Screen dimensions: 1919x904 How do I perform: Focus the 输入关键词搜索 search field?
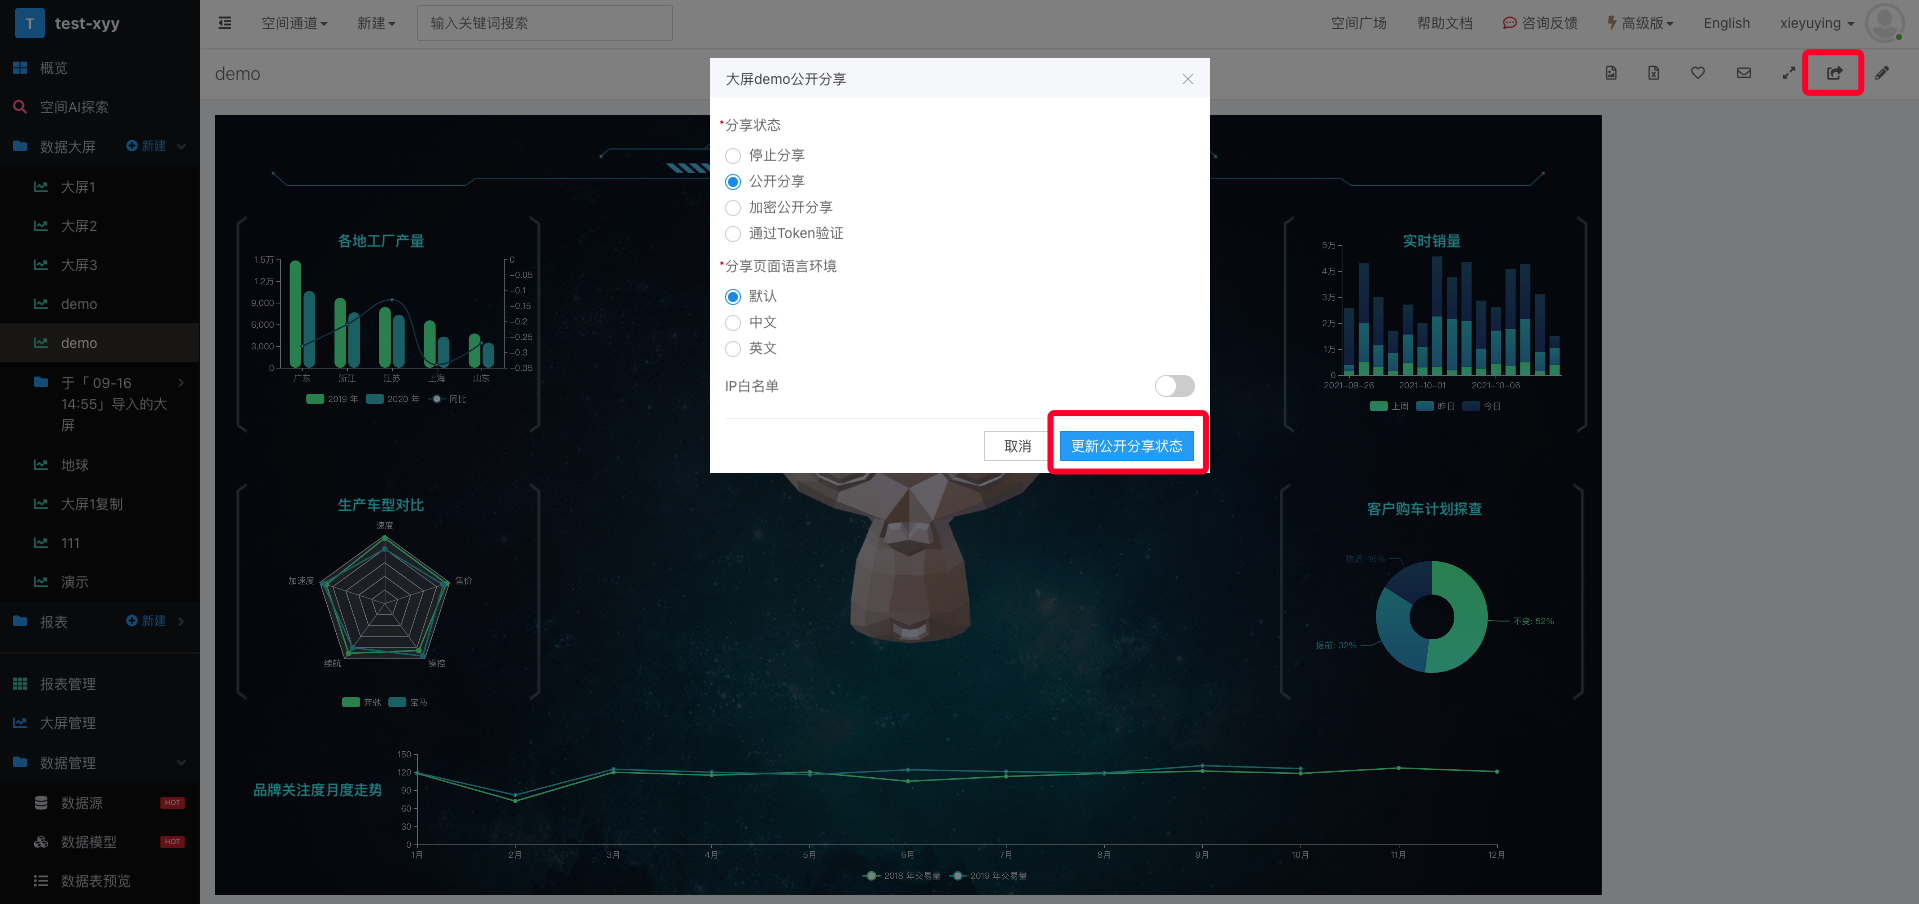(545, 23)
